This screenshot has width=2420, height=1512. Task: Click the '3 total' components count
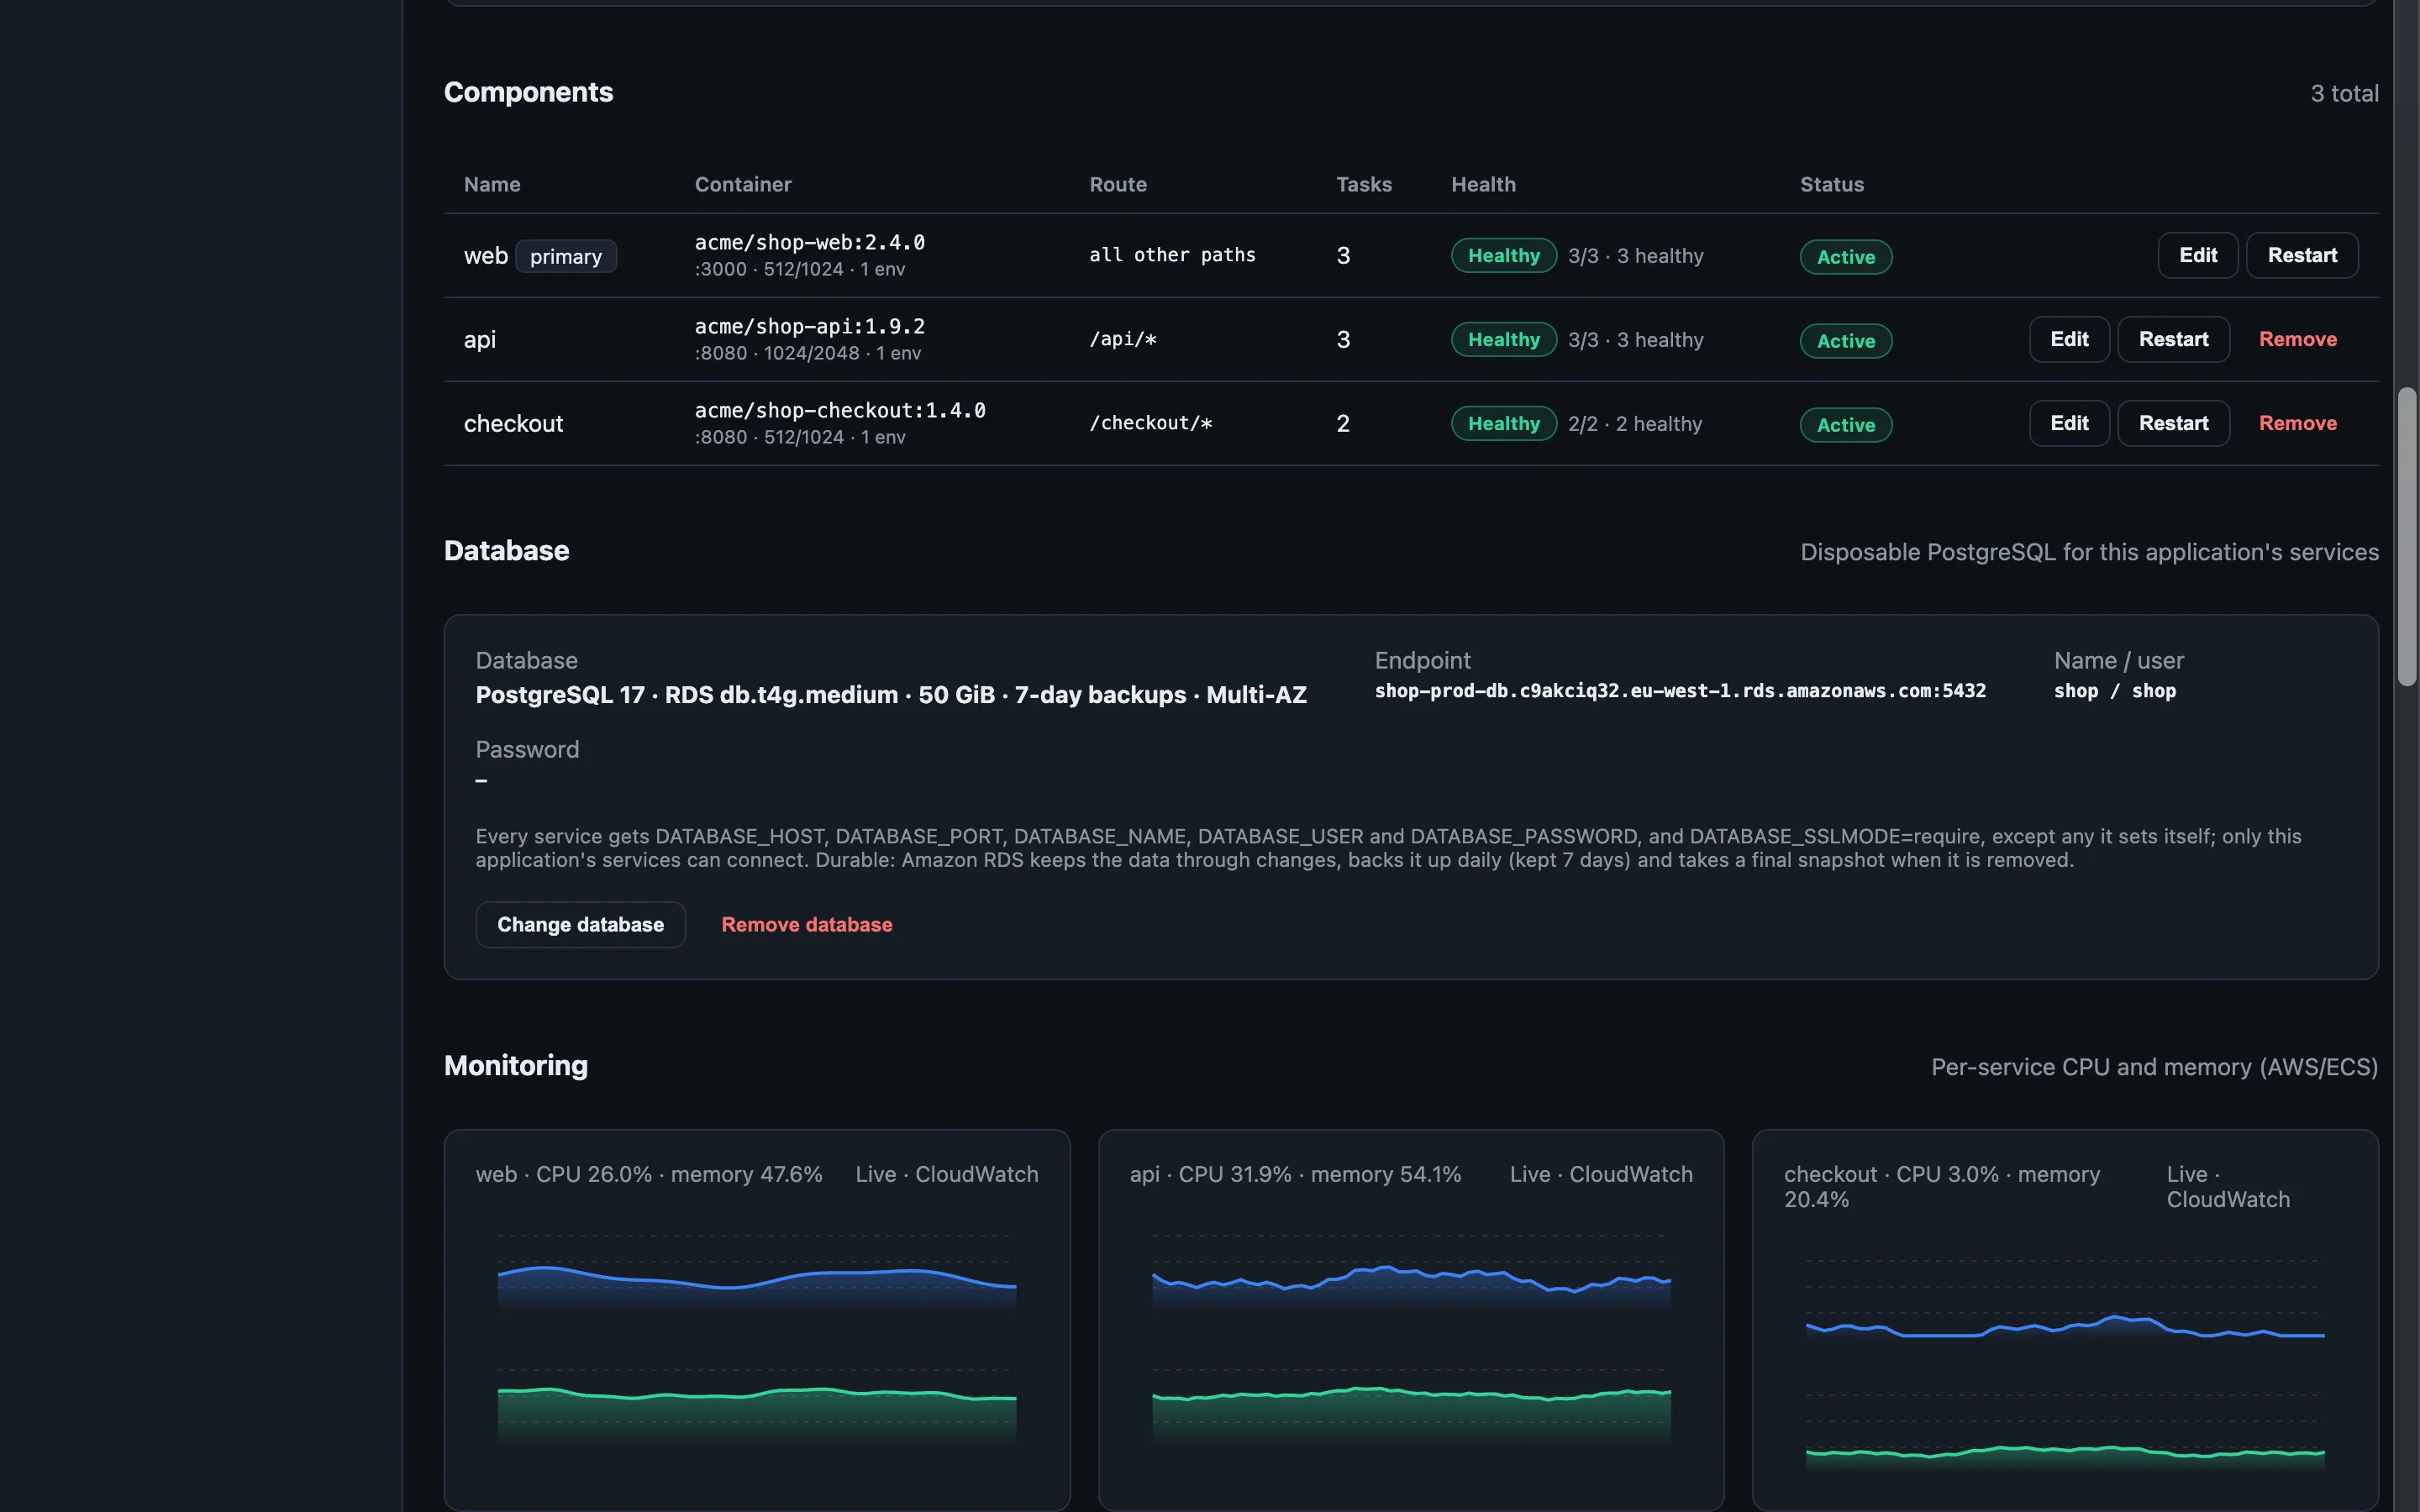point(2344,93)
